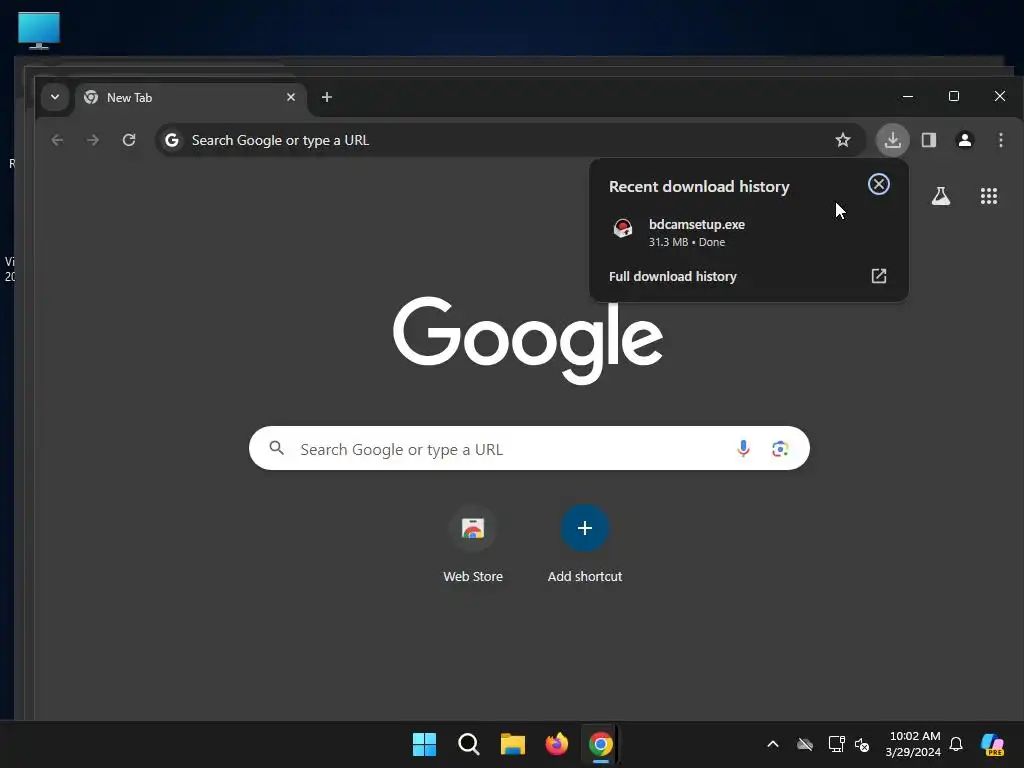Open a new tab with plus button
1024x768 pixels.
click(327, 97)
